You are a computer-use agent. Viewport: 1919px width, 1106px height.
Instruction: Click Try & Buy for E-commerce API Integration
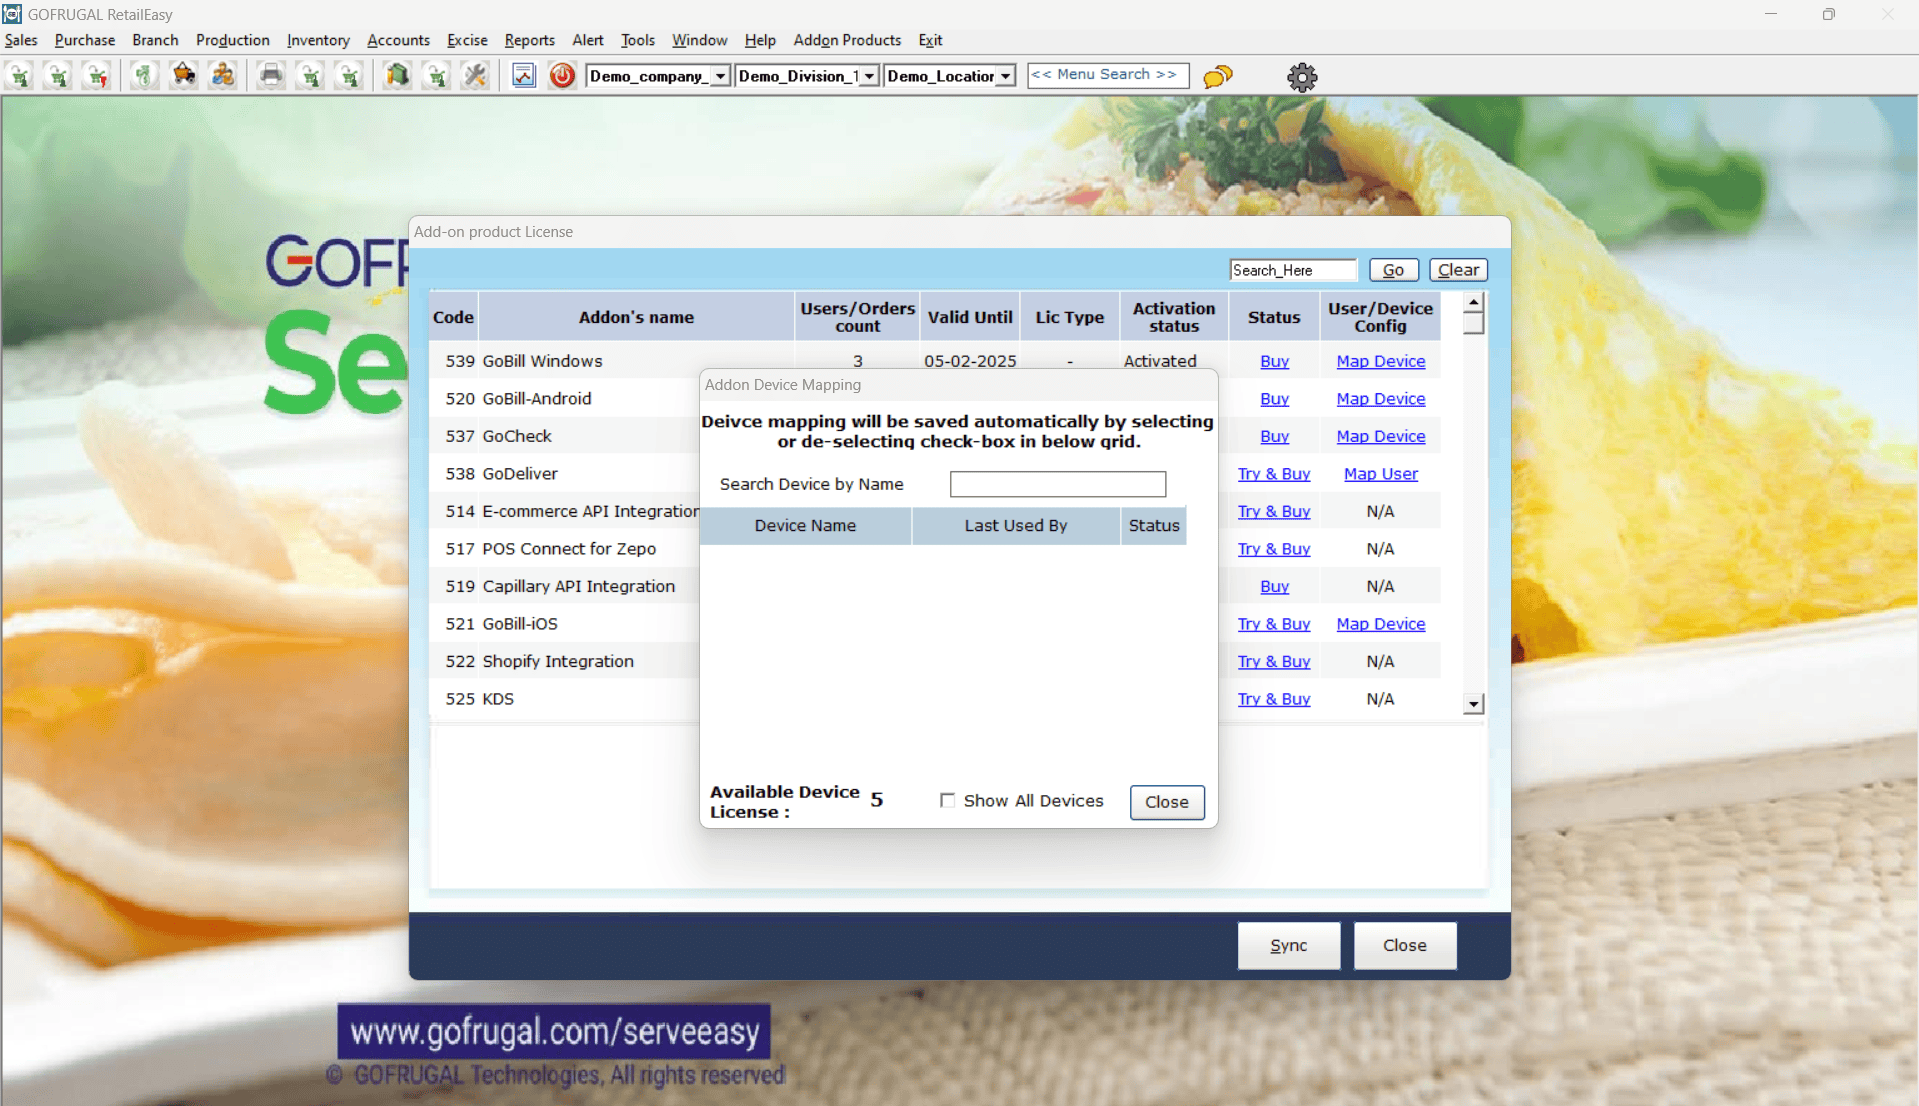click(x=1274, y=511)
